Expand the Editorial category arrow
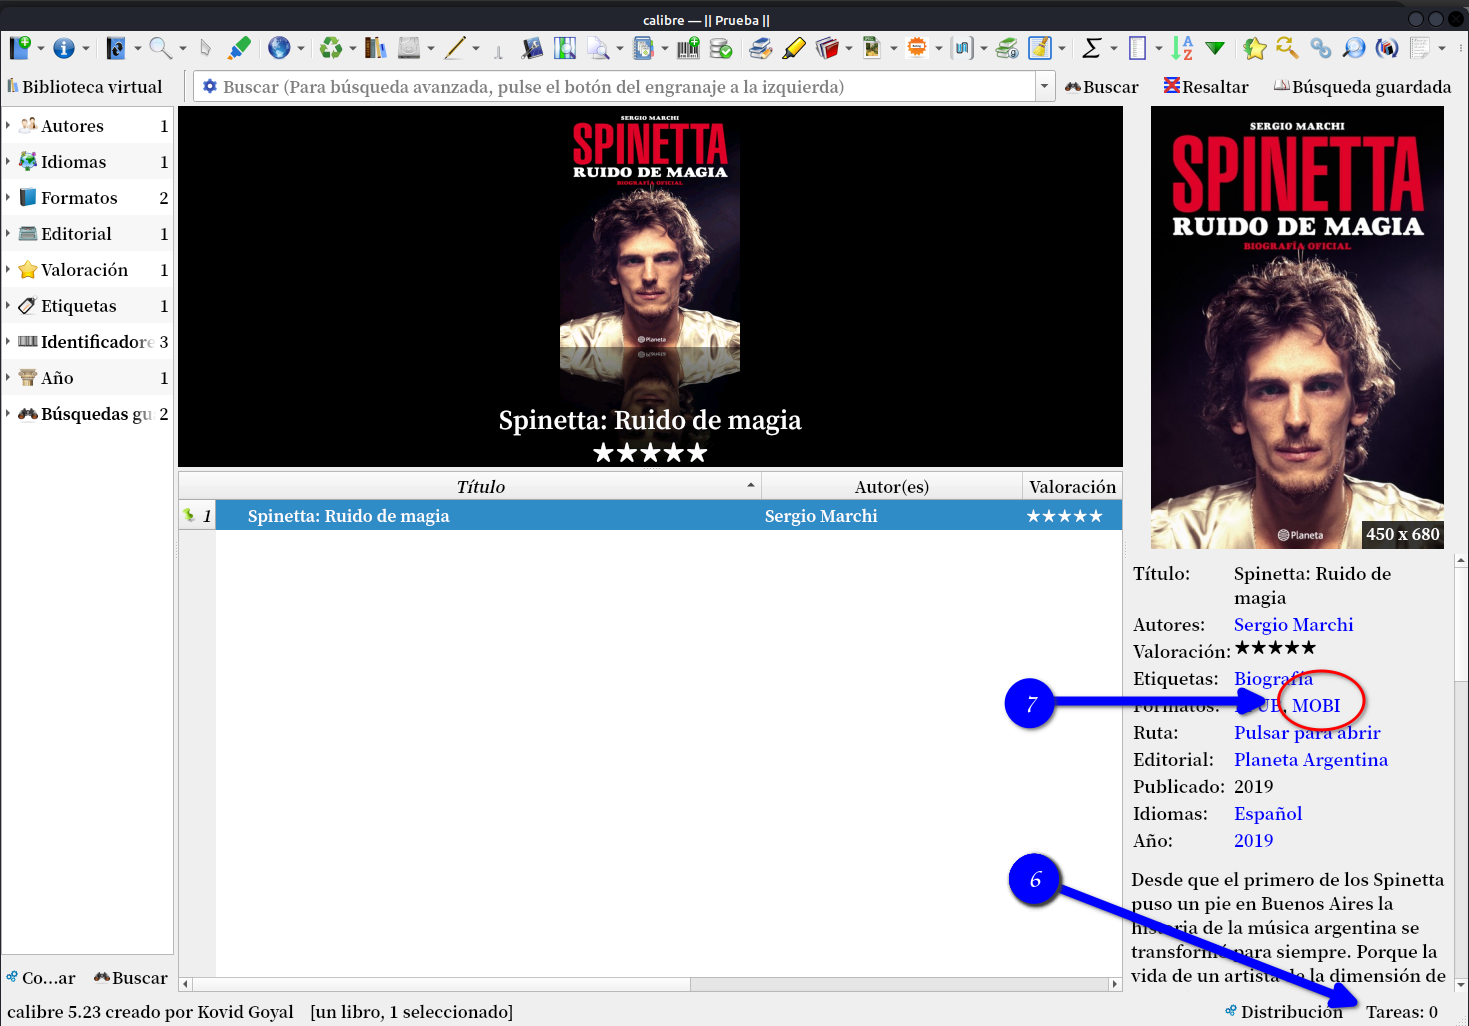 point(8,233)
